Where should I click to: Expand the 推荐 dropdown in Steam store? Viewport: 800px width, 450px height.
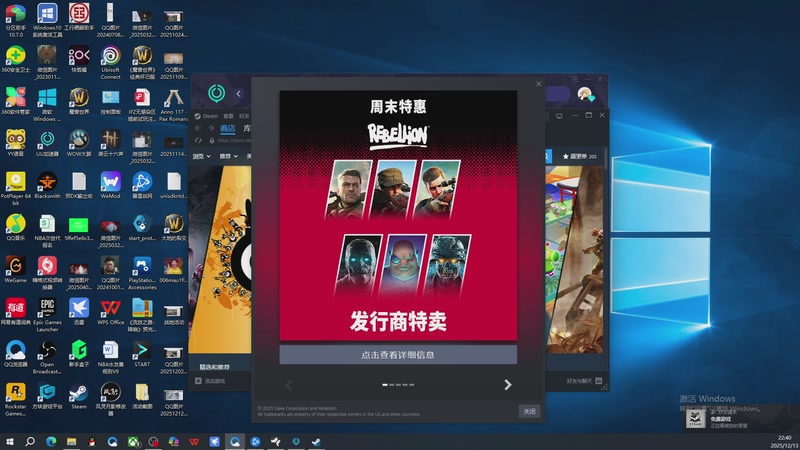click(x=229, y=156)
